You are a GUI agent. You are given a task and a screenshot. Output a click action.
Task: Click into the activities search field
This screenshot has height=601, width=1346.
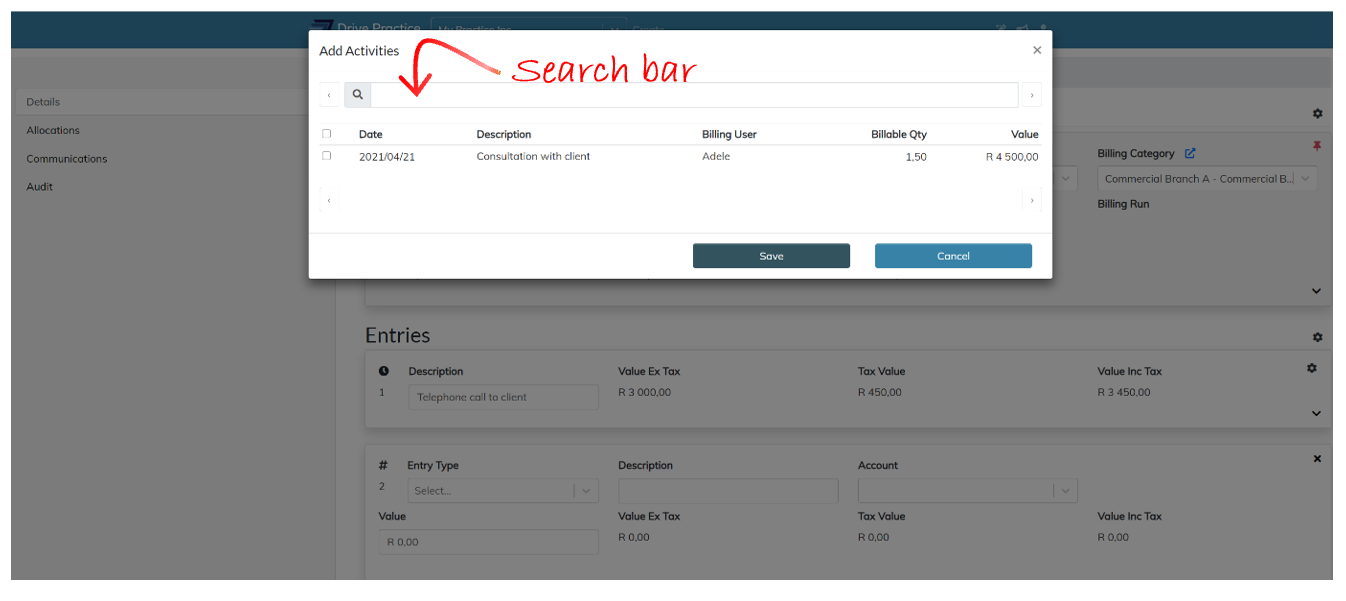[693, 95]
